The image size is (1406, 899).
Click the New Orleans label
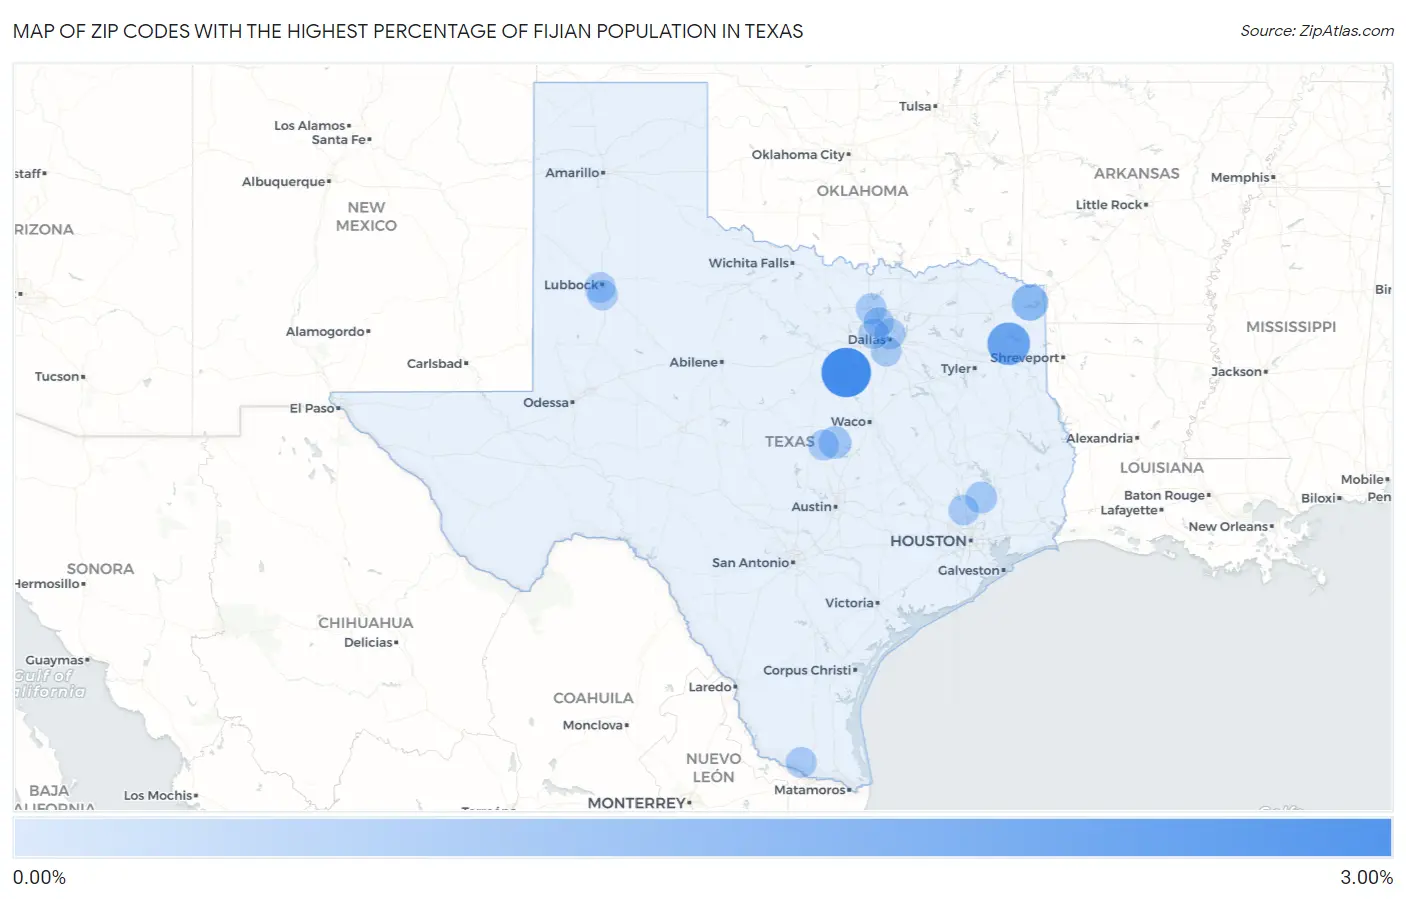pyautogui.click(x=1228, y=527)
